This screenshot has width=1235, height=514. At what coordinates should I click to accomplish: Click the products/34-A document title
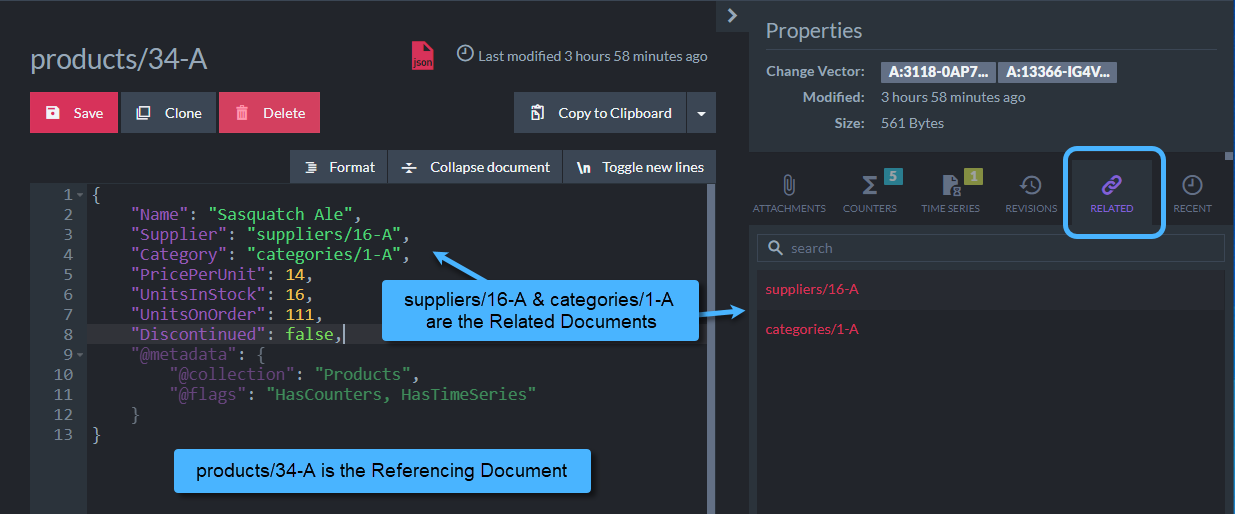119,59
